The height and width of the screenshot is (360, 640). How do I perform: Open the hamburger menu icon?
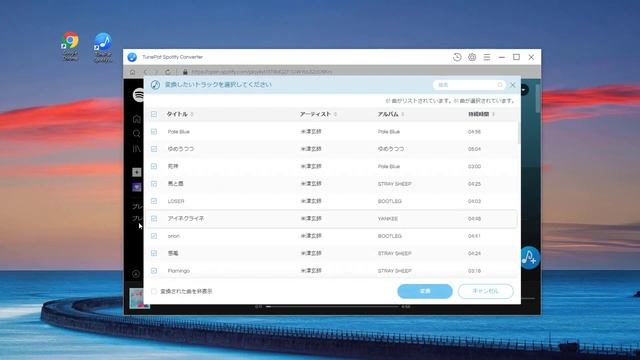tap(487, 57)
